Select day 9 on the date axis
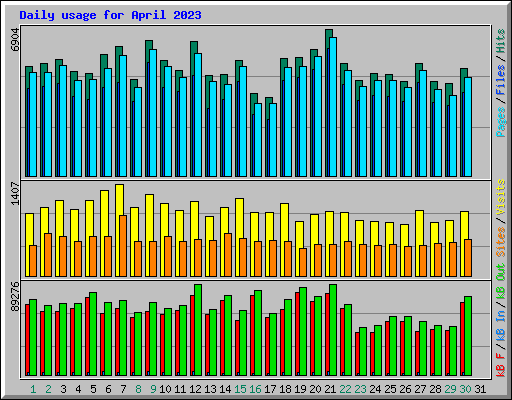Image resolution: width=512 pixels, height=400 pixels. click(x=153, y=389)
